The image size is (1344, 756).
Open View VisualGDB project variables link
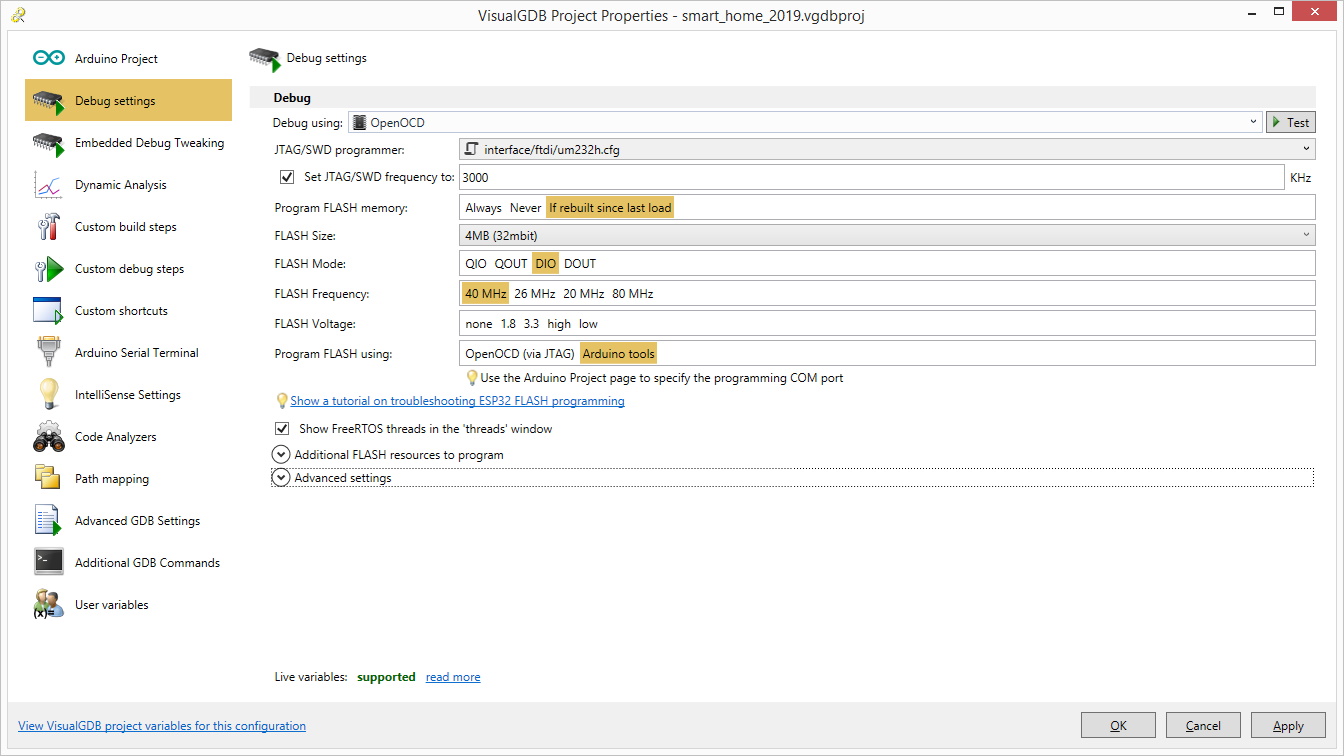[x=162, y=726]
